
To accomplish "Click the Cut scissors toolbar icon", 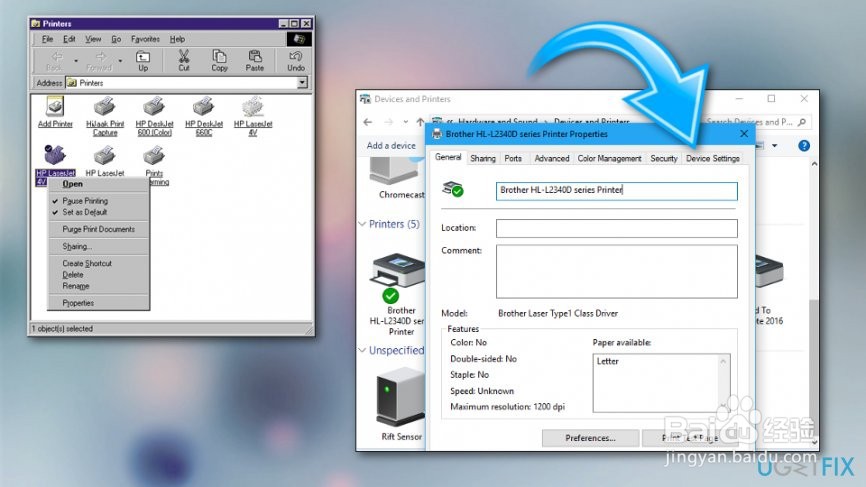I will tap(183, 61).
